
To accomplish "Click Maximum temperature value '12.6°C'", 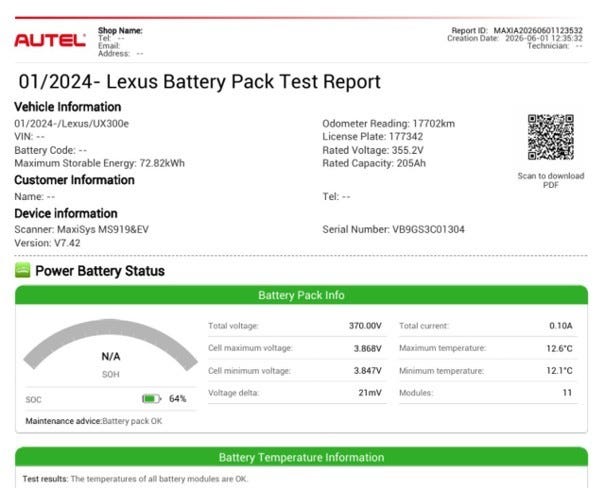I will pyautogui.click(x=559, y=348).
